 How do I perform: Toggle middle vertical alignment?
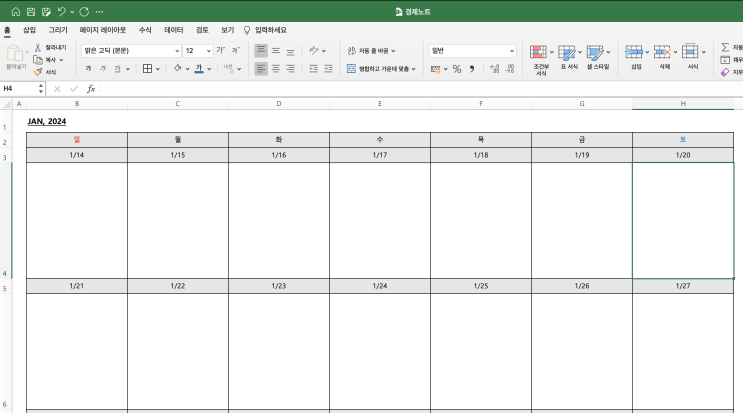[x=276, y=51]
